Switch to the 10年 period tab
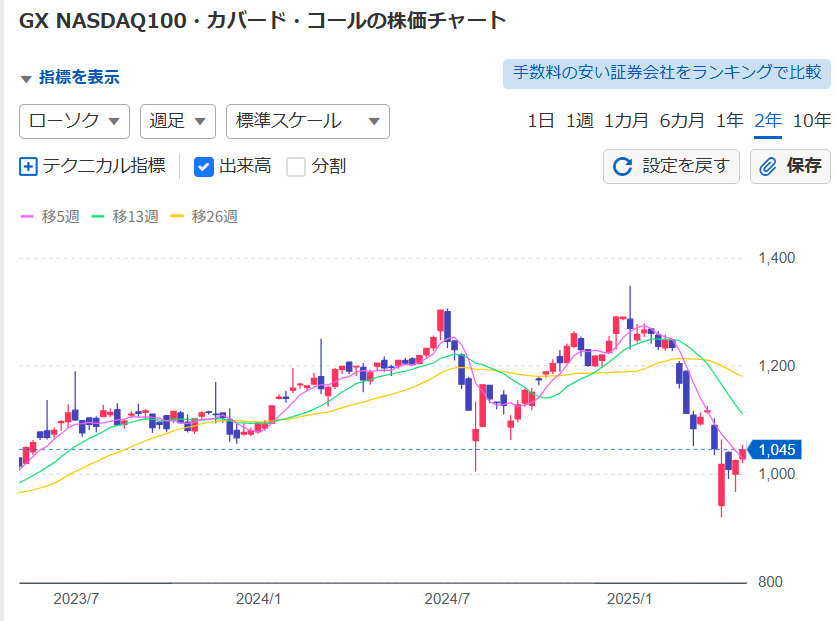This screenshot has width=837, height=621. pos(812,121)
